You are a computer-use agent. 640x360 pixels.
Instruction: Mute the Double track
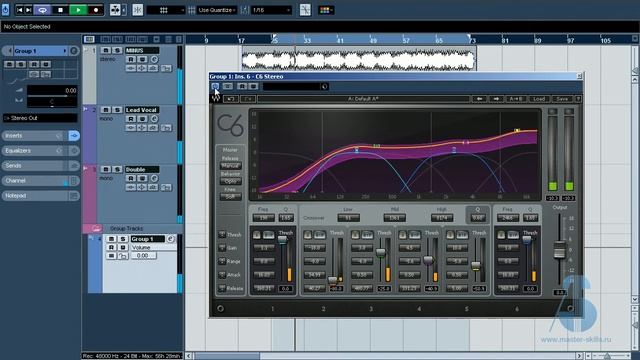point(106,169)
